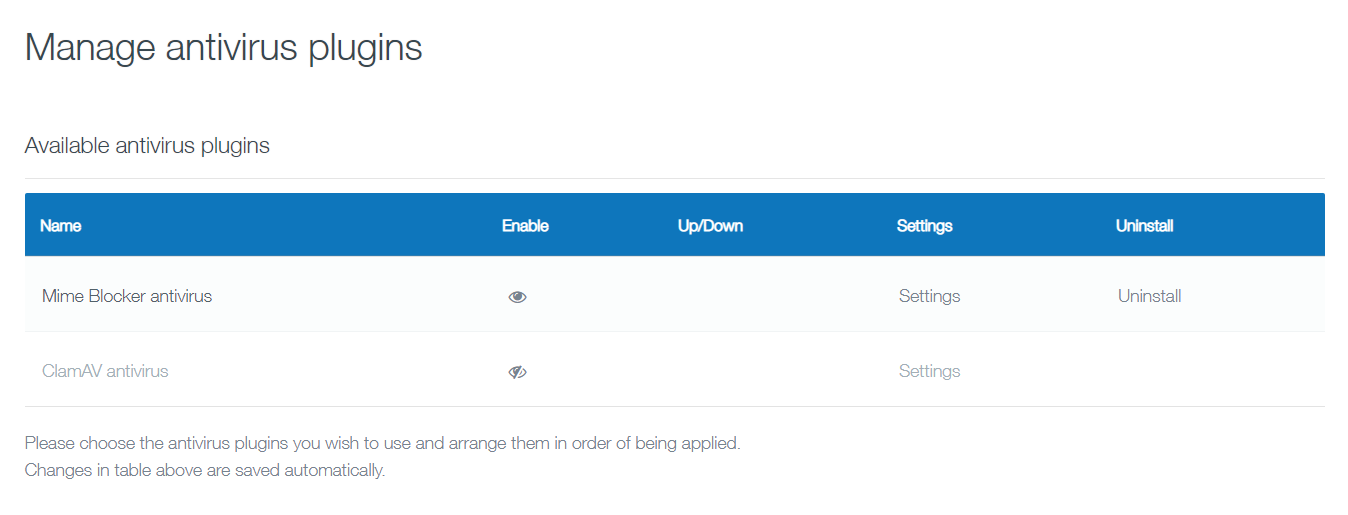Enable ClamAV antivirus via crossed-eye icon
Screen dimensions: 1348x515
pyautogui.click(x=517, y=372)
